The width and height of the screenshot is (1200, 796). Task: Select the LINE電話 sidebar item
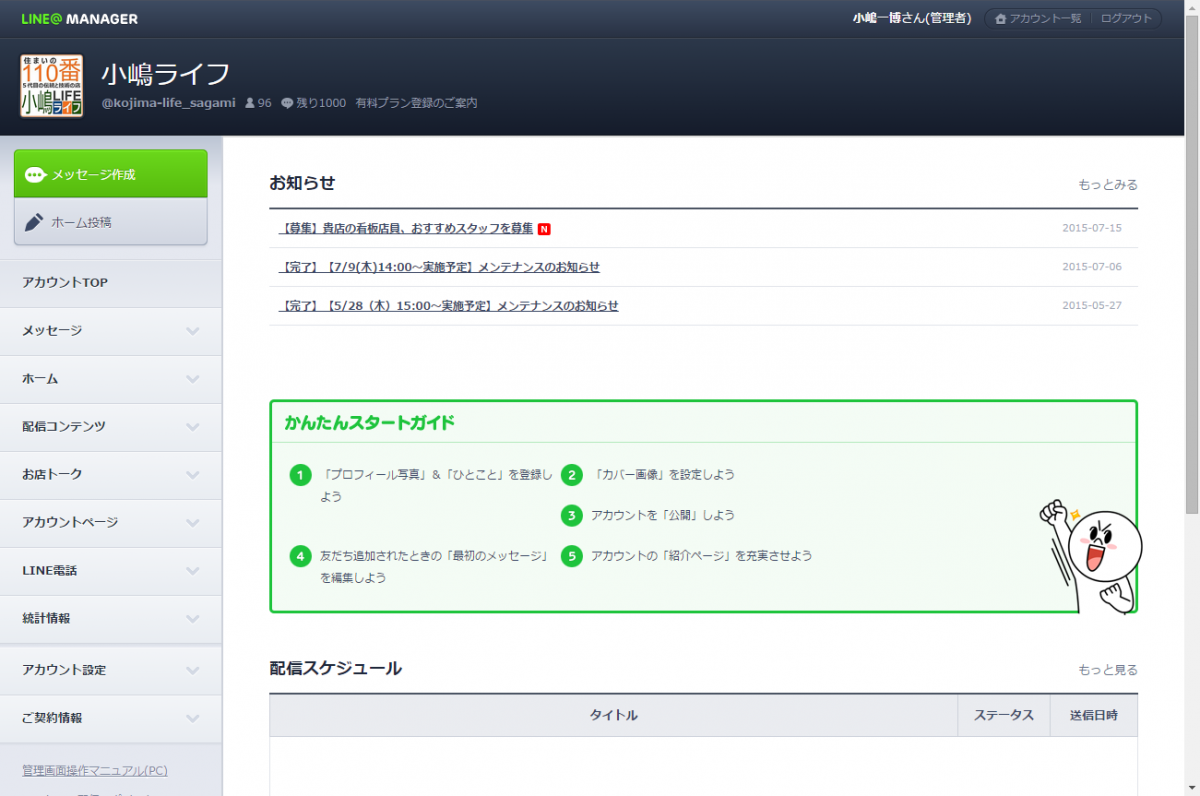coord(111,571)
